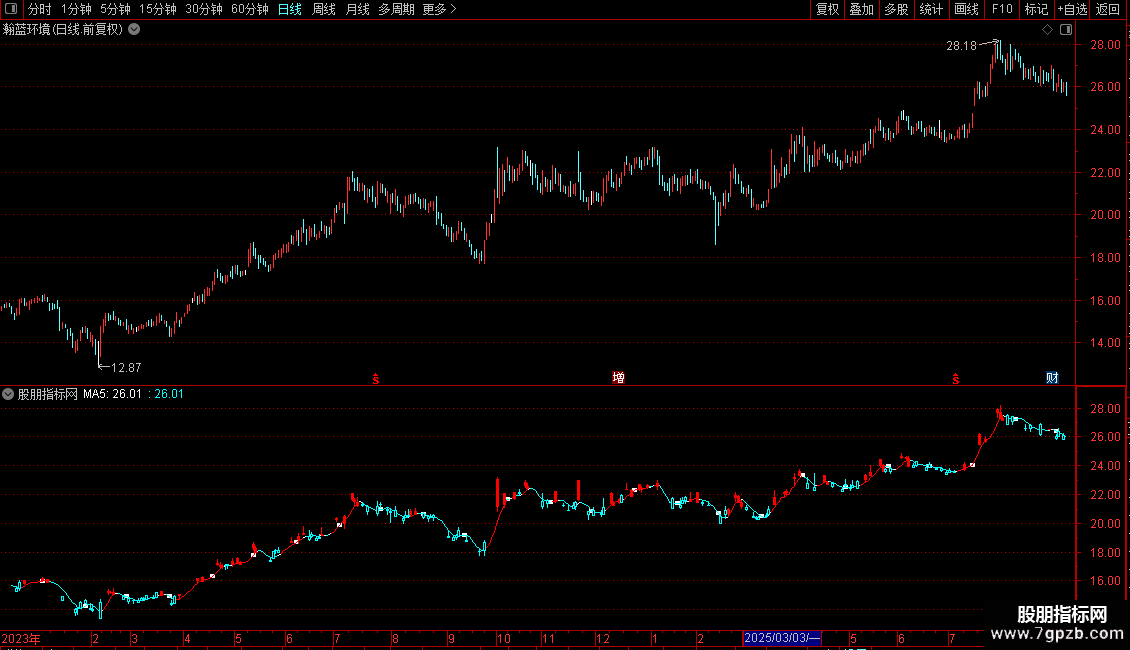Open the 股朋指标网 indicator dropdown arrow
This screenshot has height=650, width=1130.
[x=8, y=394]
